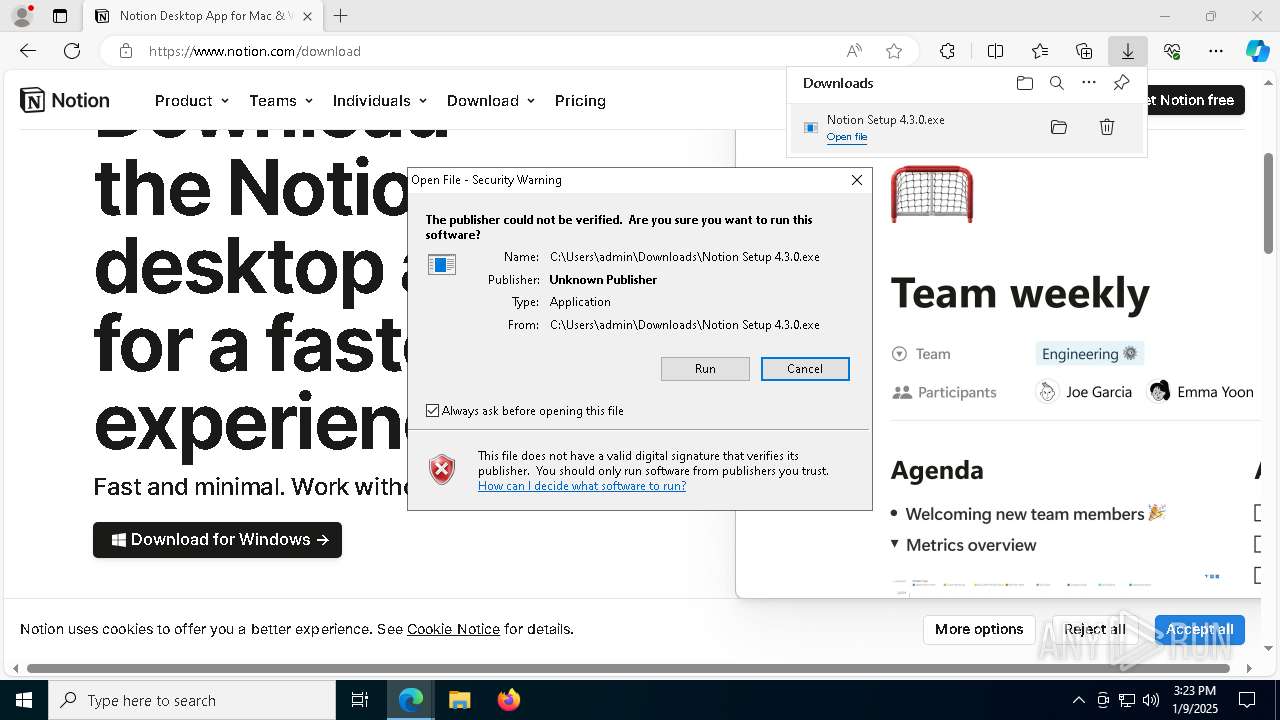Reload the Notion download page
1280x720 pixels.
click(72, 51)
